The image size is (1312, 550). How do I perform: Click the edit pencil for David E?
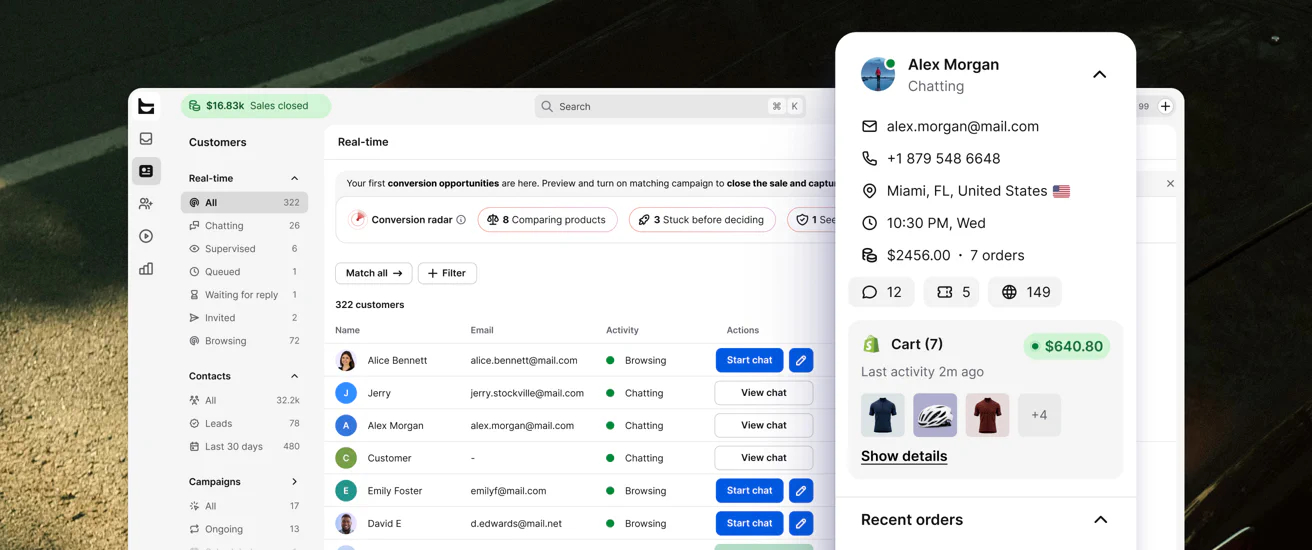tap(801, 523)
